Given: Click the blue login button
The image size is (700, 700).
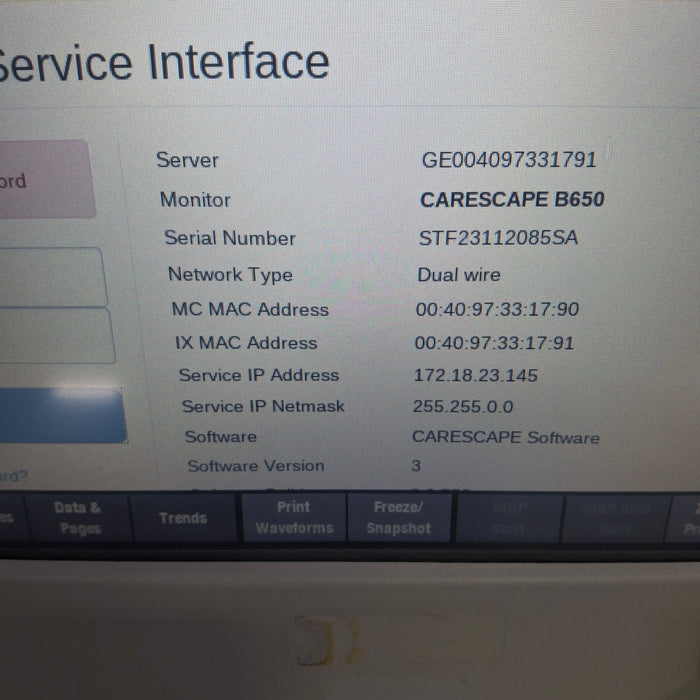Looking at the screenshot, I should coord(62,415).
